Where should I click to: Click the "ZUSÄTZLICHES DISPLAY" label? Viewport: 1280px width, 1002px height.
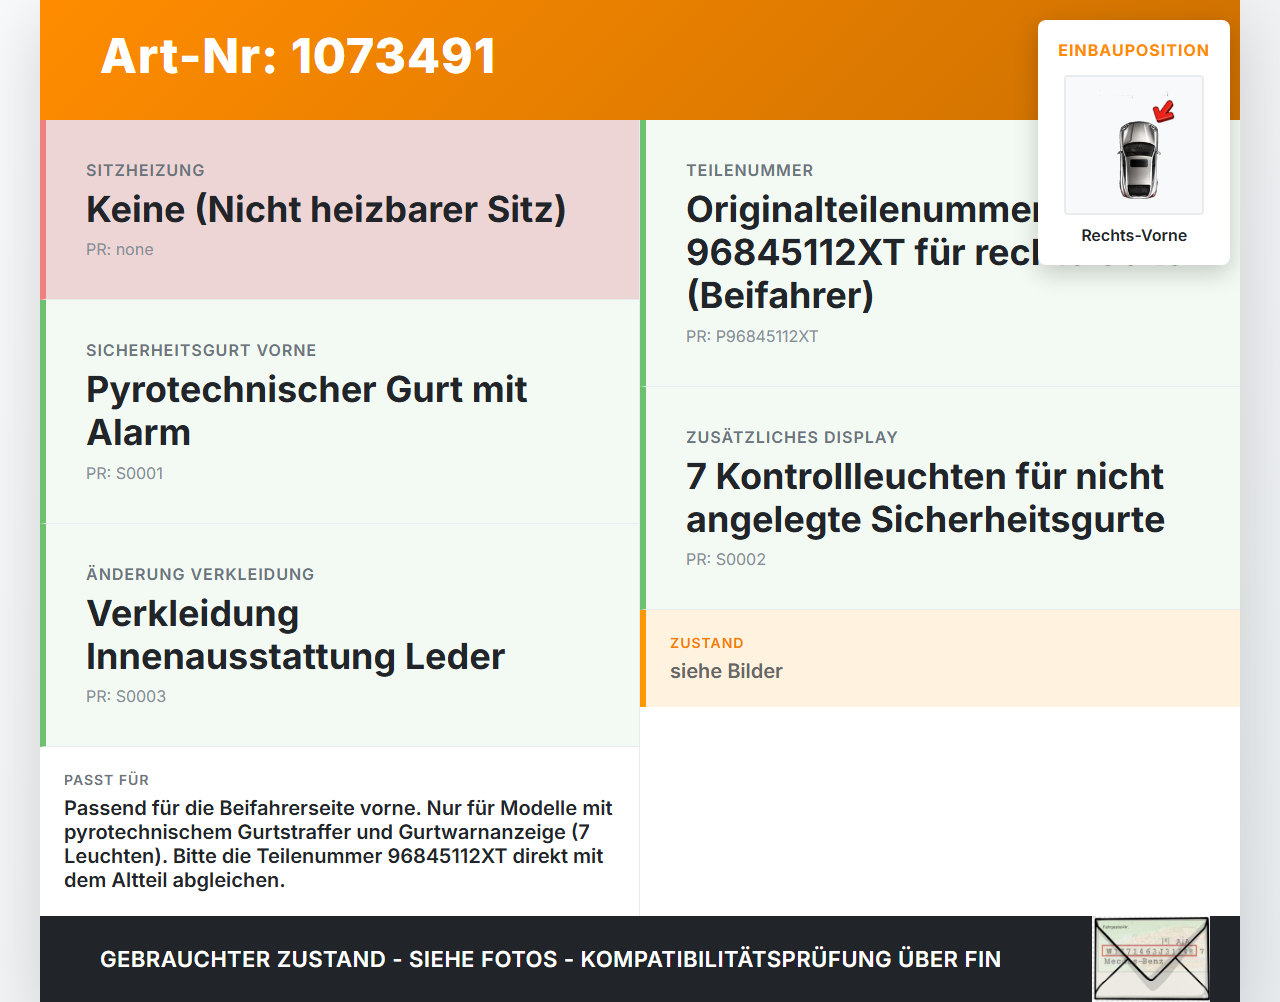pos(792,437)
